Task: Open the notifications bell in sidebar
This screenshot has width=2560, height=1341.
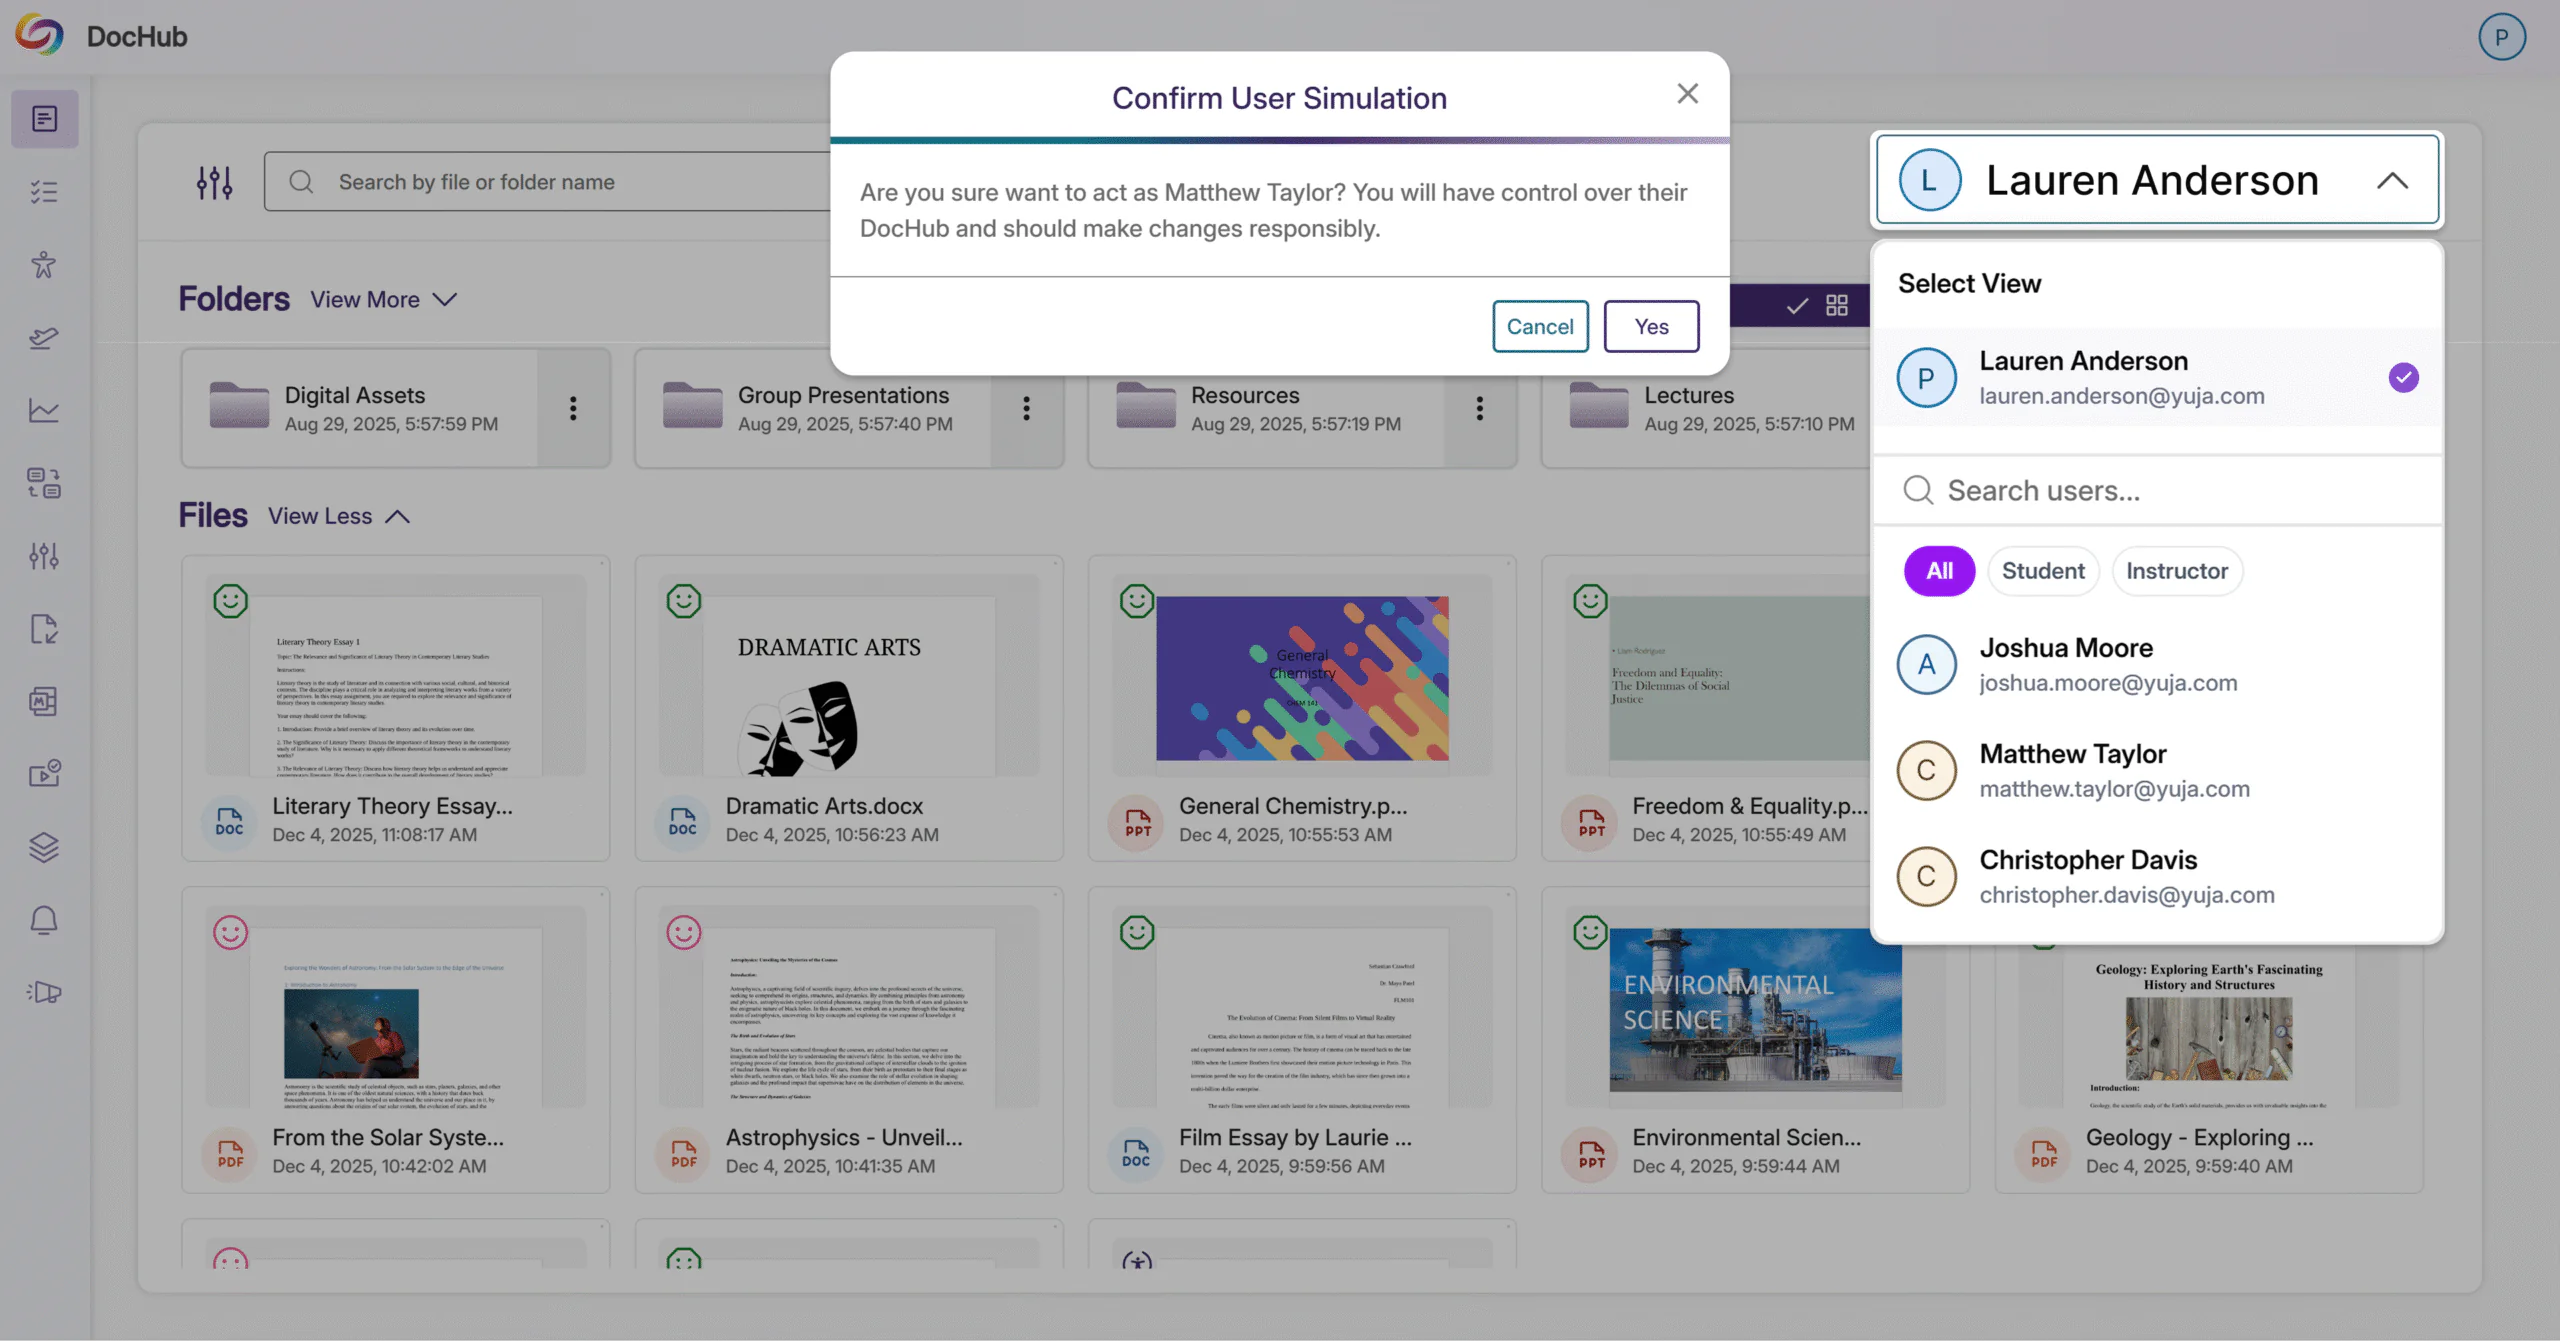Action: click(44, 920)
